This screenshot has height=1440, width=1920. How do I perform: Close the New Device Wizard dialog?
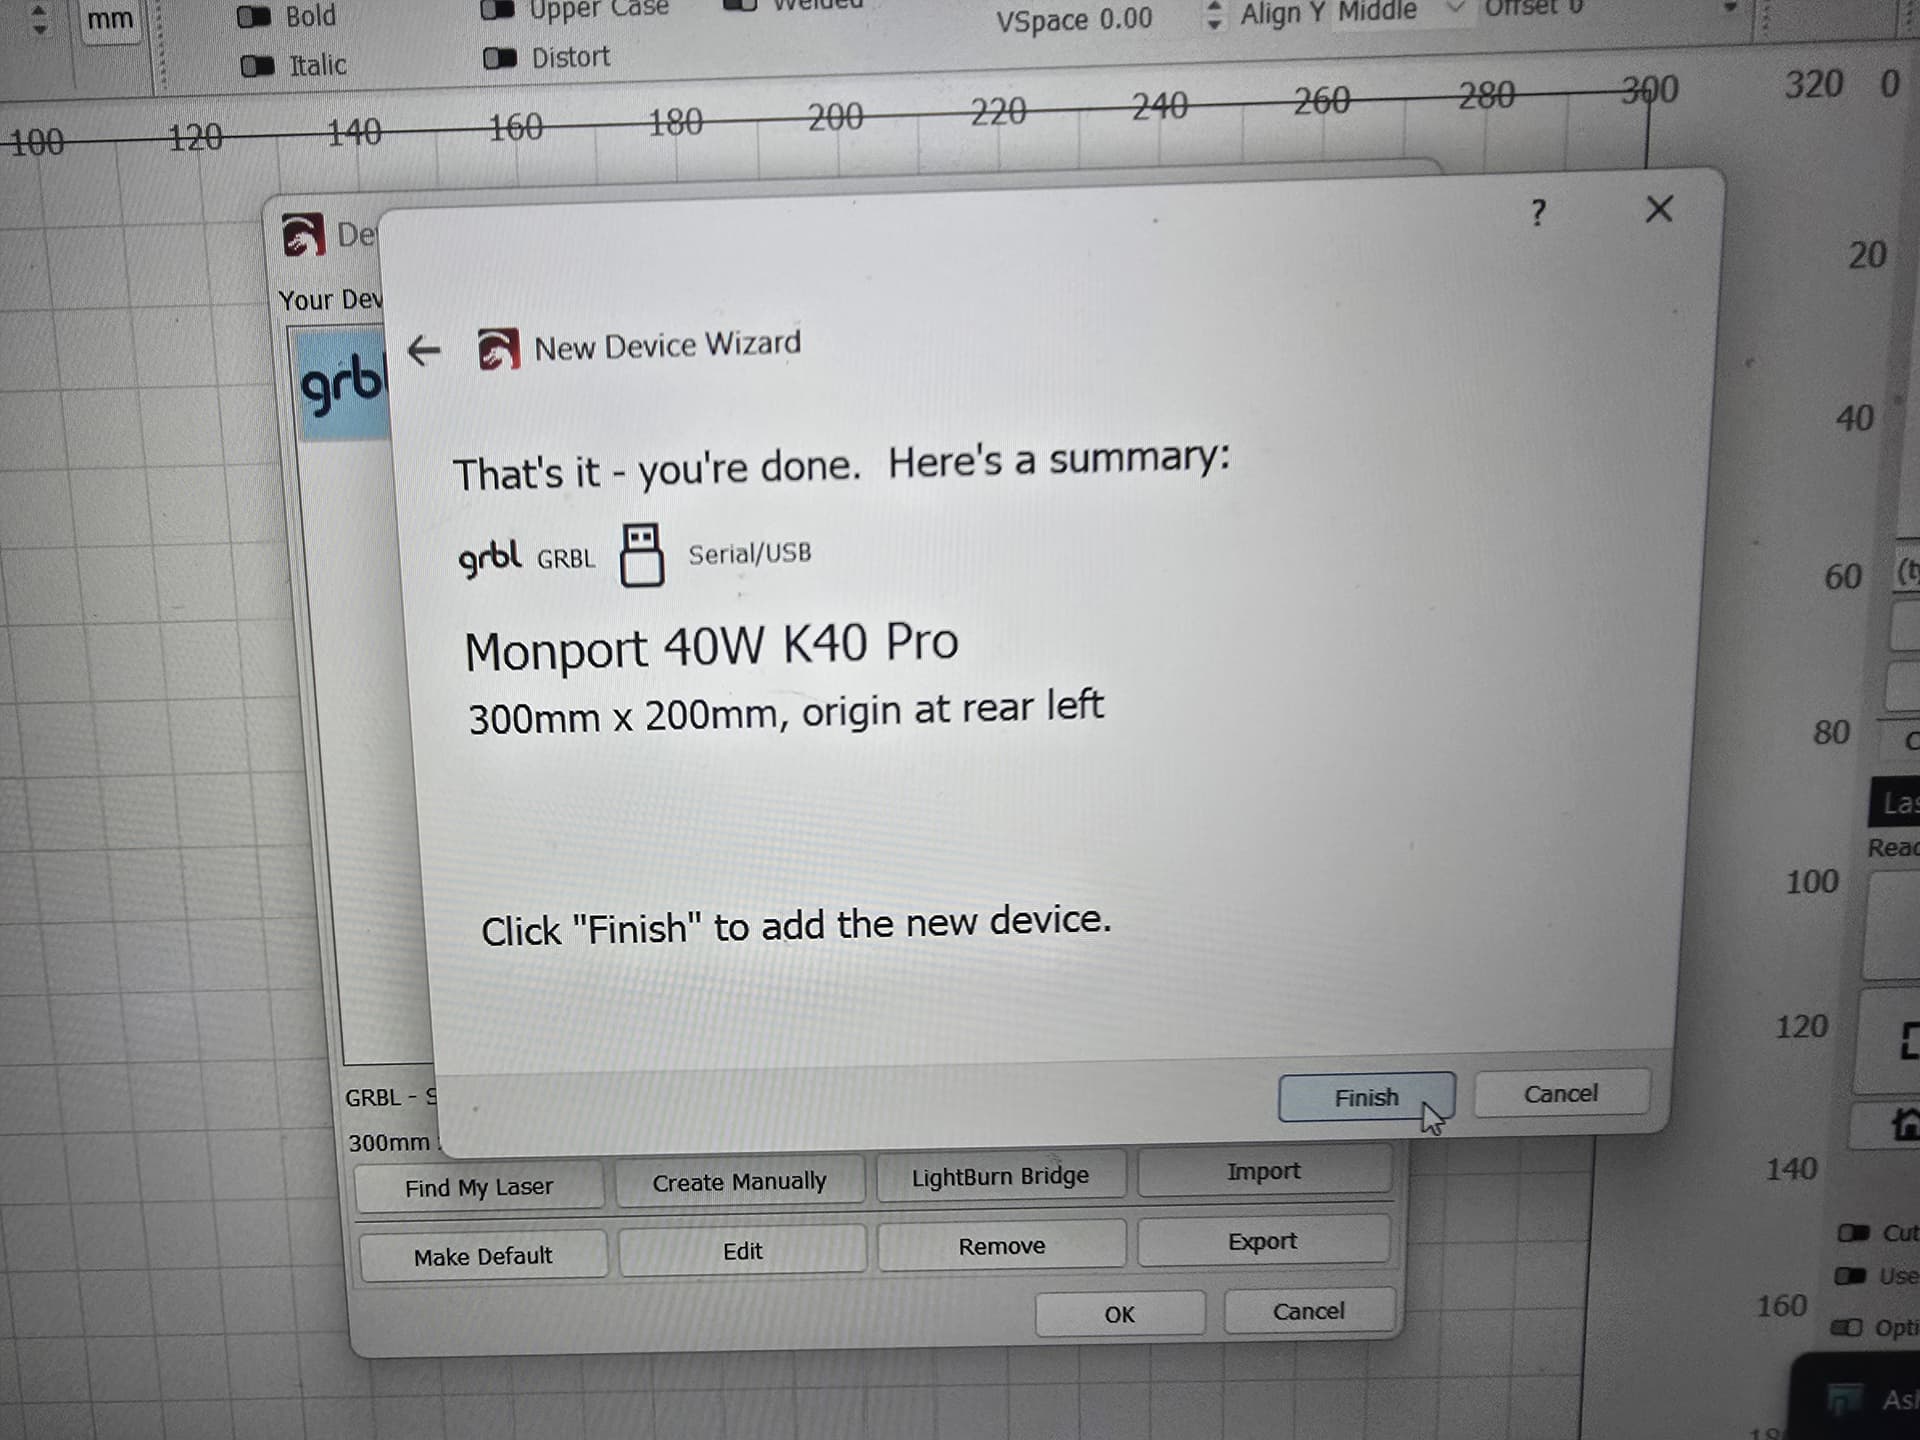(x=1659, y=209)
